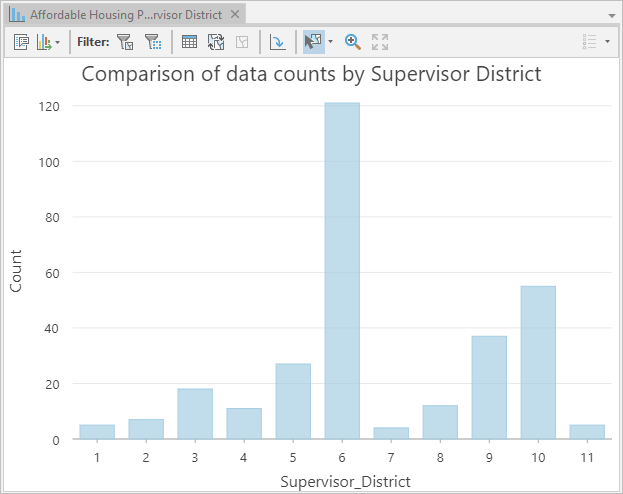Select the bar for district 10
This screenshot has height=494, width=623.
(x=538, y=362)
